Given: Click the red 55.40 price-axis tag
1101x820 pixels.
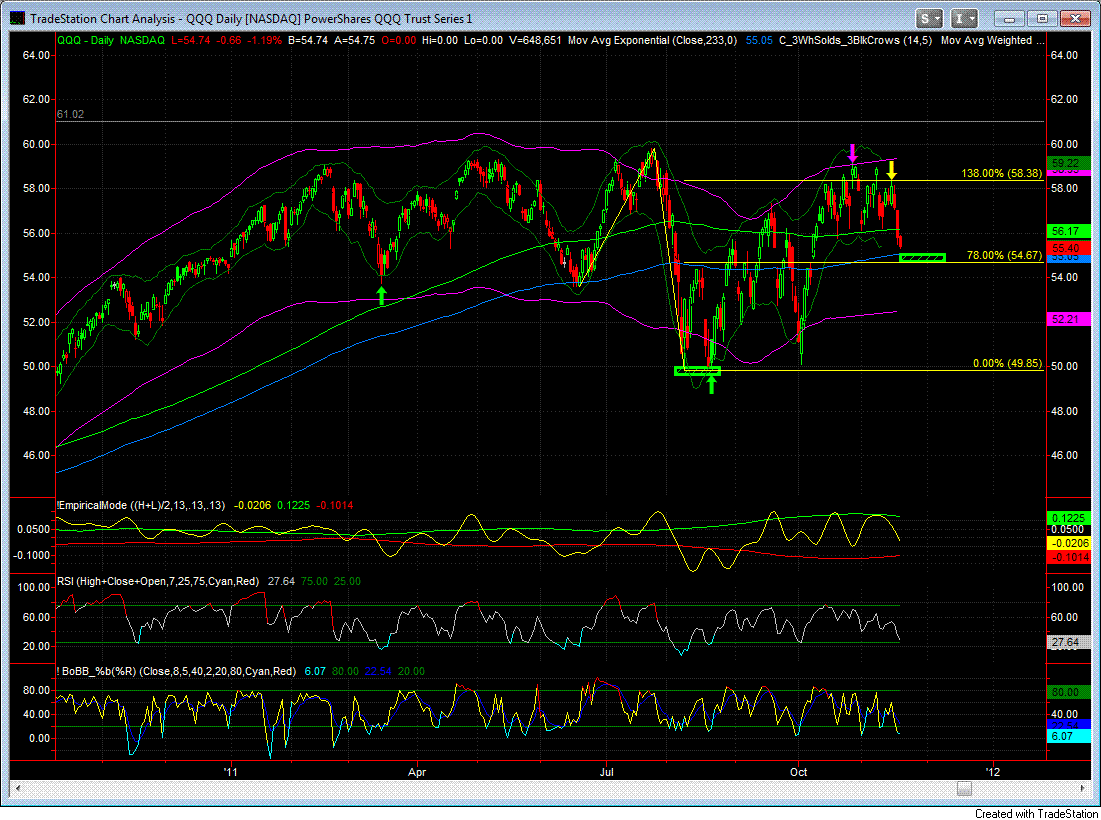Looking at the screenshot, I should [x=1069, y=248].
